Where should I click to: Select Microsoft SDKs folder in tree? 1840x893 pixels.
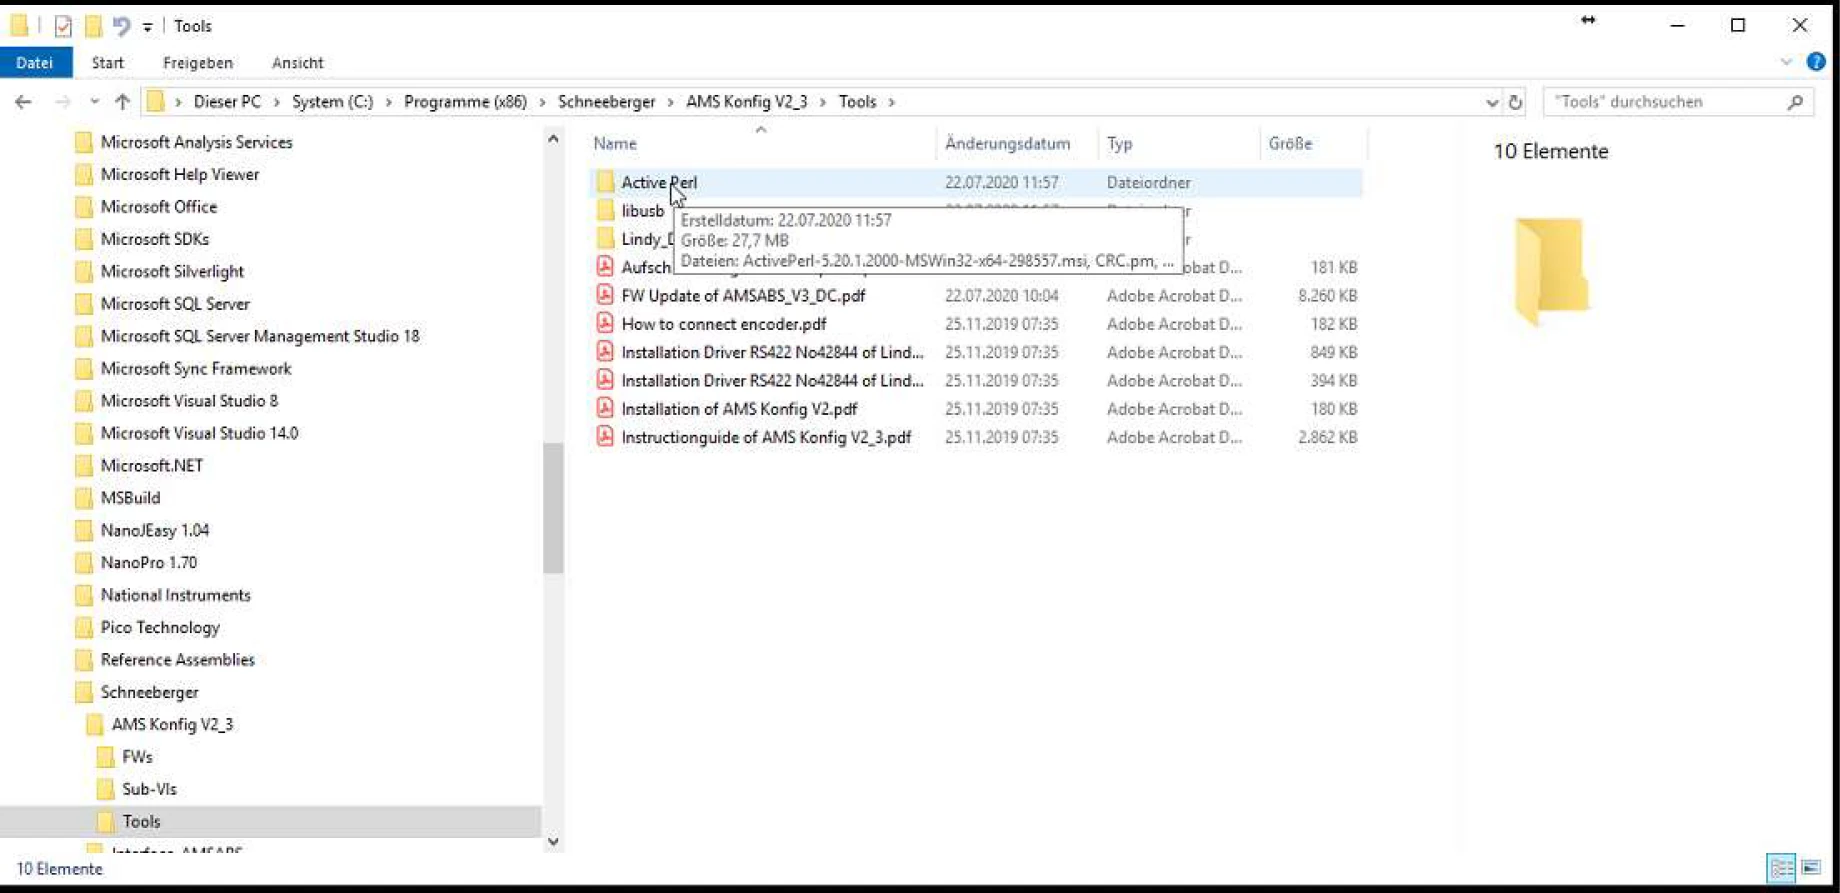point(154,239)
